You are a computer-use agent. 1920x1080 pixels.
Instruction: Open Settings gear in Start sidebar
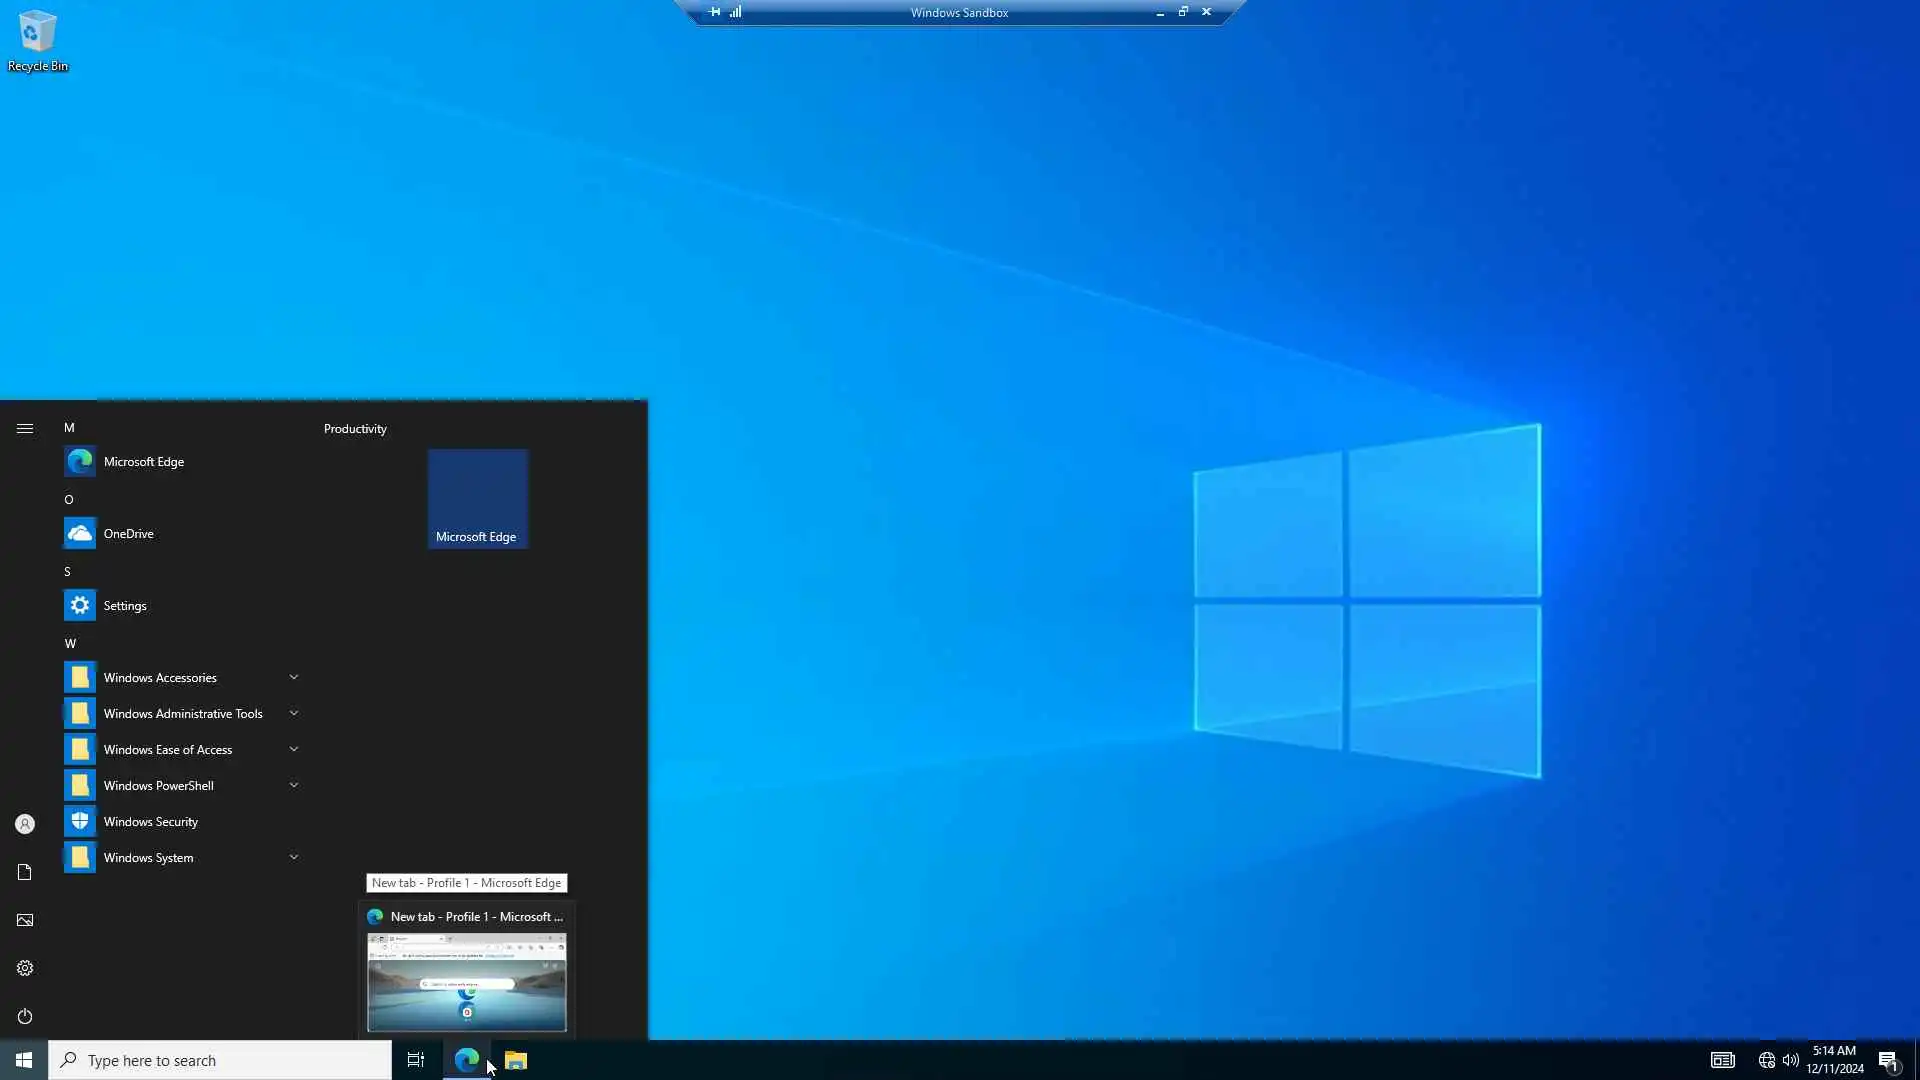(x=25, y=968)
